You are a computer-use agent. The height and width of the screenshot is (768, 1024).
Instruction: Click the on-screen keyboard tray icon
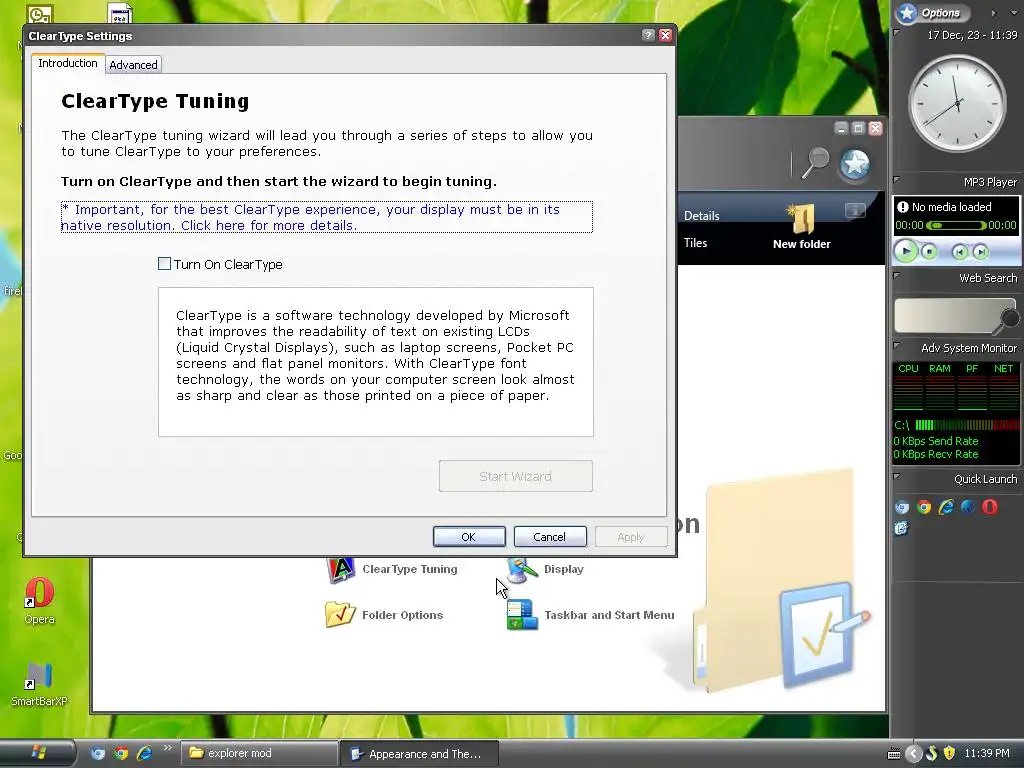894,754
